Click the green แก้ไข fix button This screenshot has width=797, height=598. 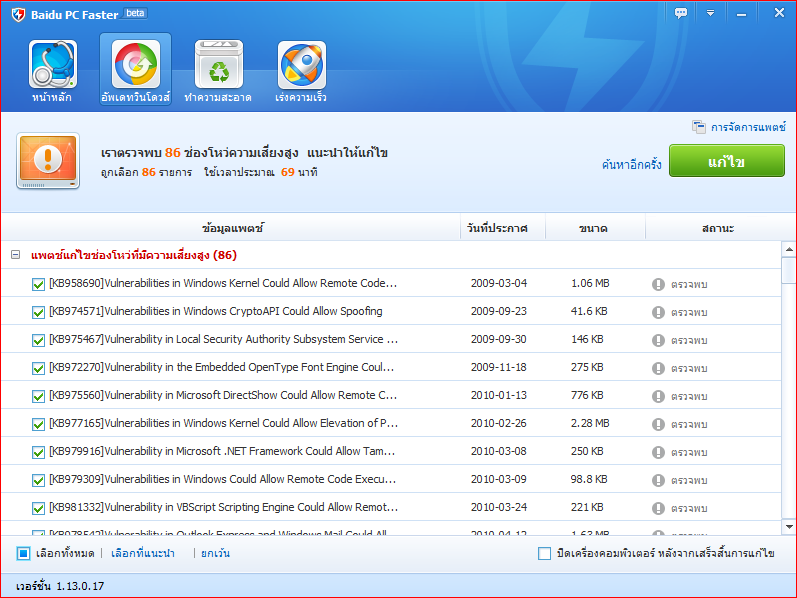(x=727, y=161)
